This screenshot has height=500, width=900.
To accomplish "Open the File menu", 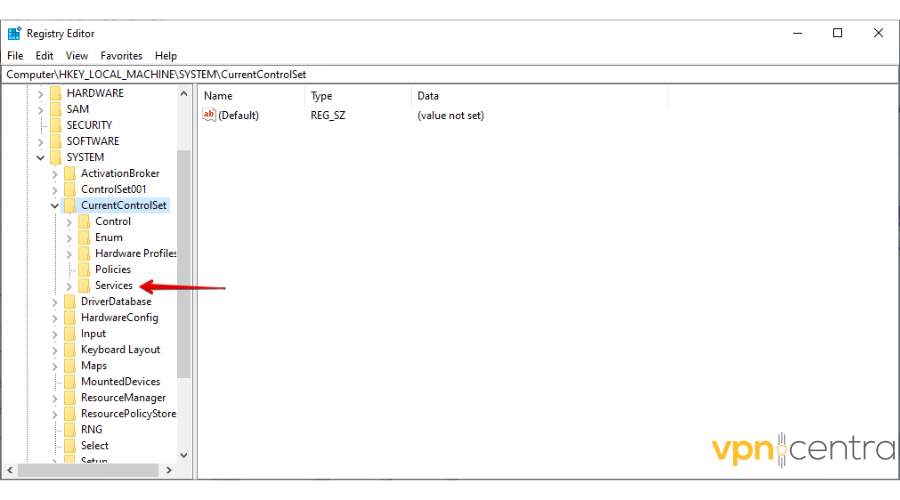I will tap(15, 56).
